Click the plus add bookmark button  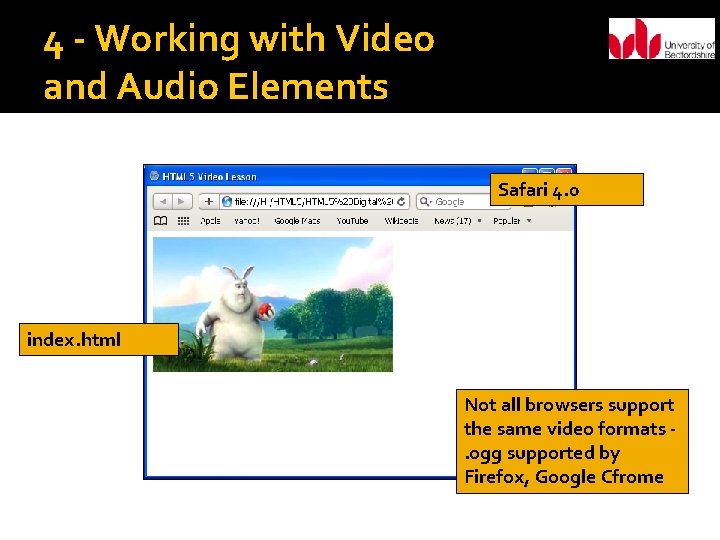208,201
